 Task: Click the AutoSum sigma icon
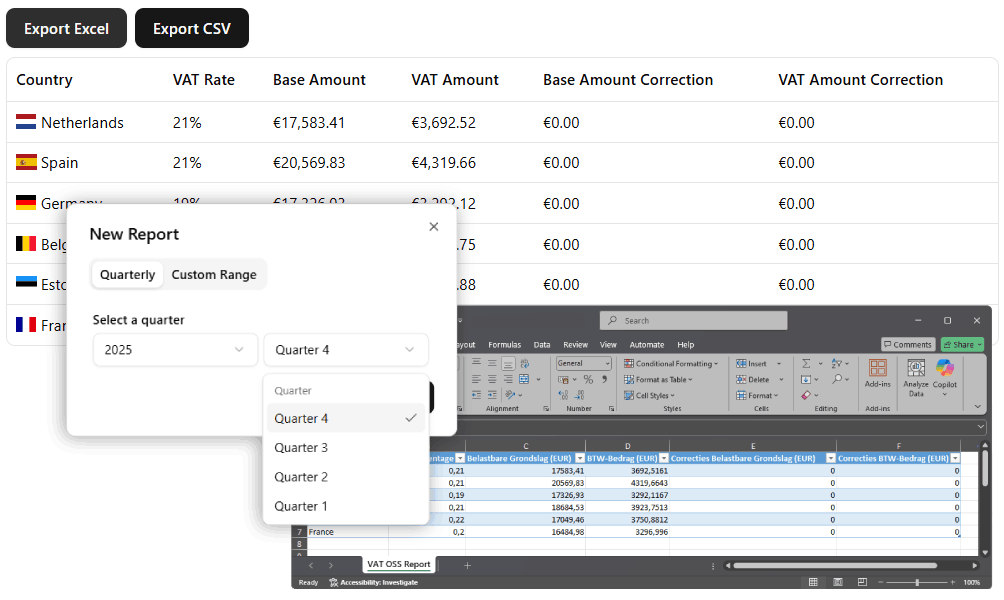coord(806,364)
